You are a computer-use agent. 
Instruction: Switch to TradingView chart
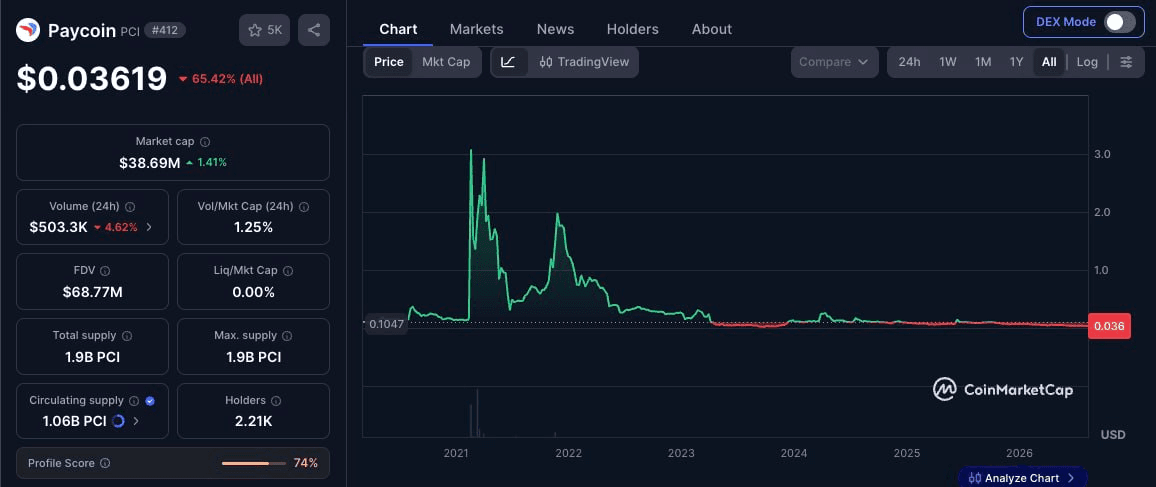582,62
